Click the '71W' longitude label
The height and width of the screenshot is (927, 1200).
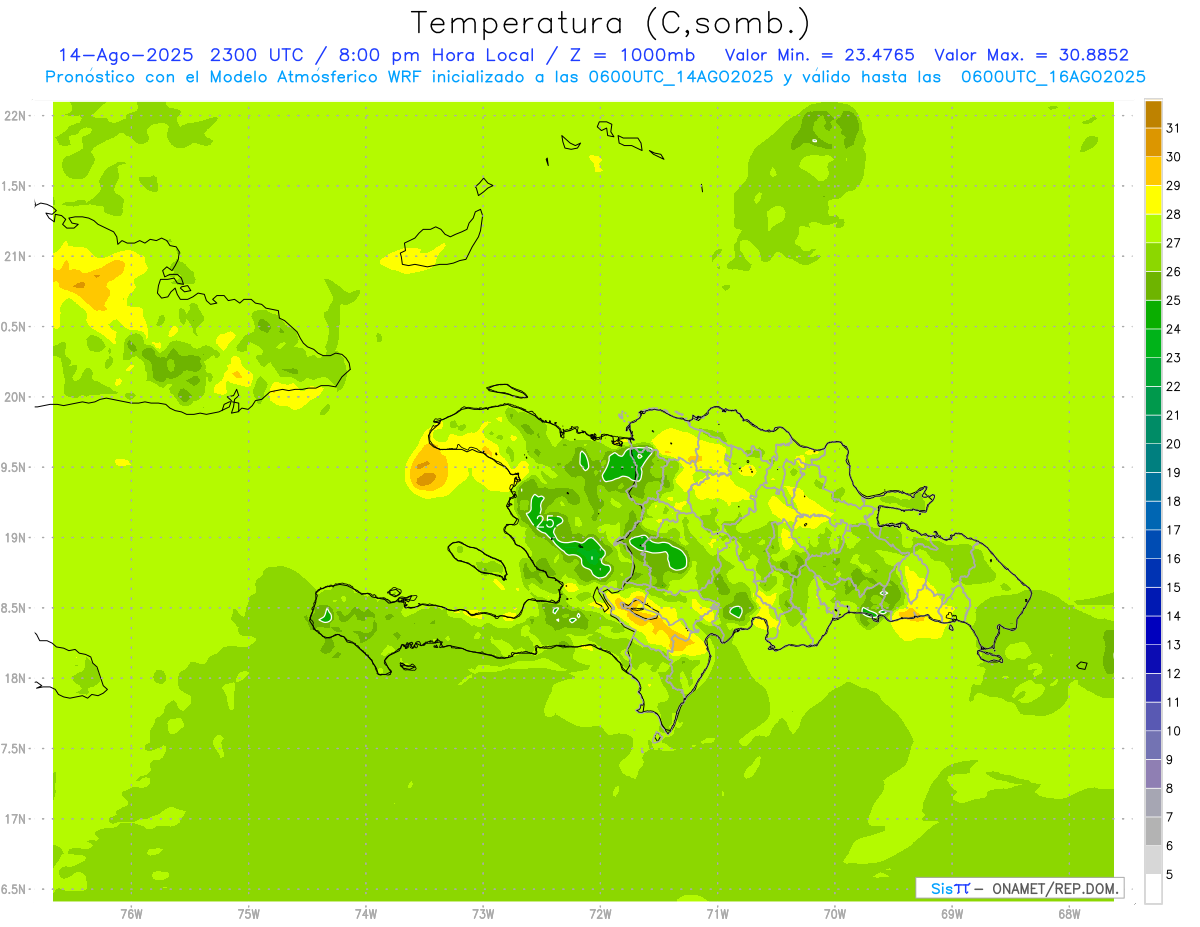tap(717, 913)
